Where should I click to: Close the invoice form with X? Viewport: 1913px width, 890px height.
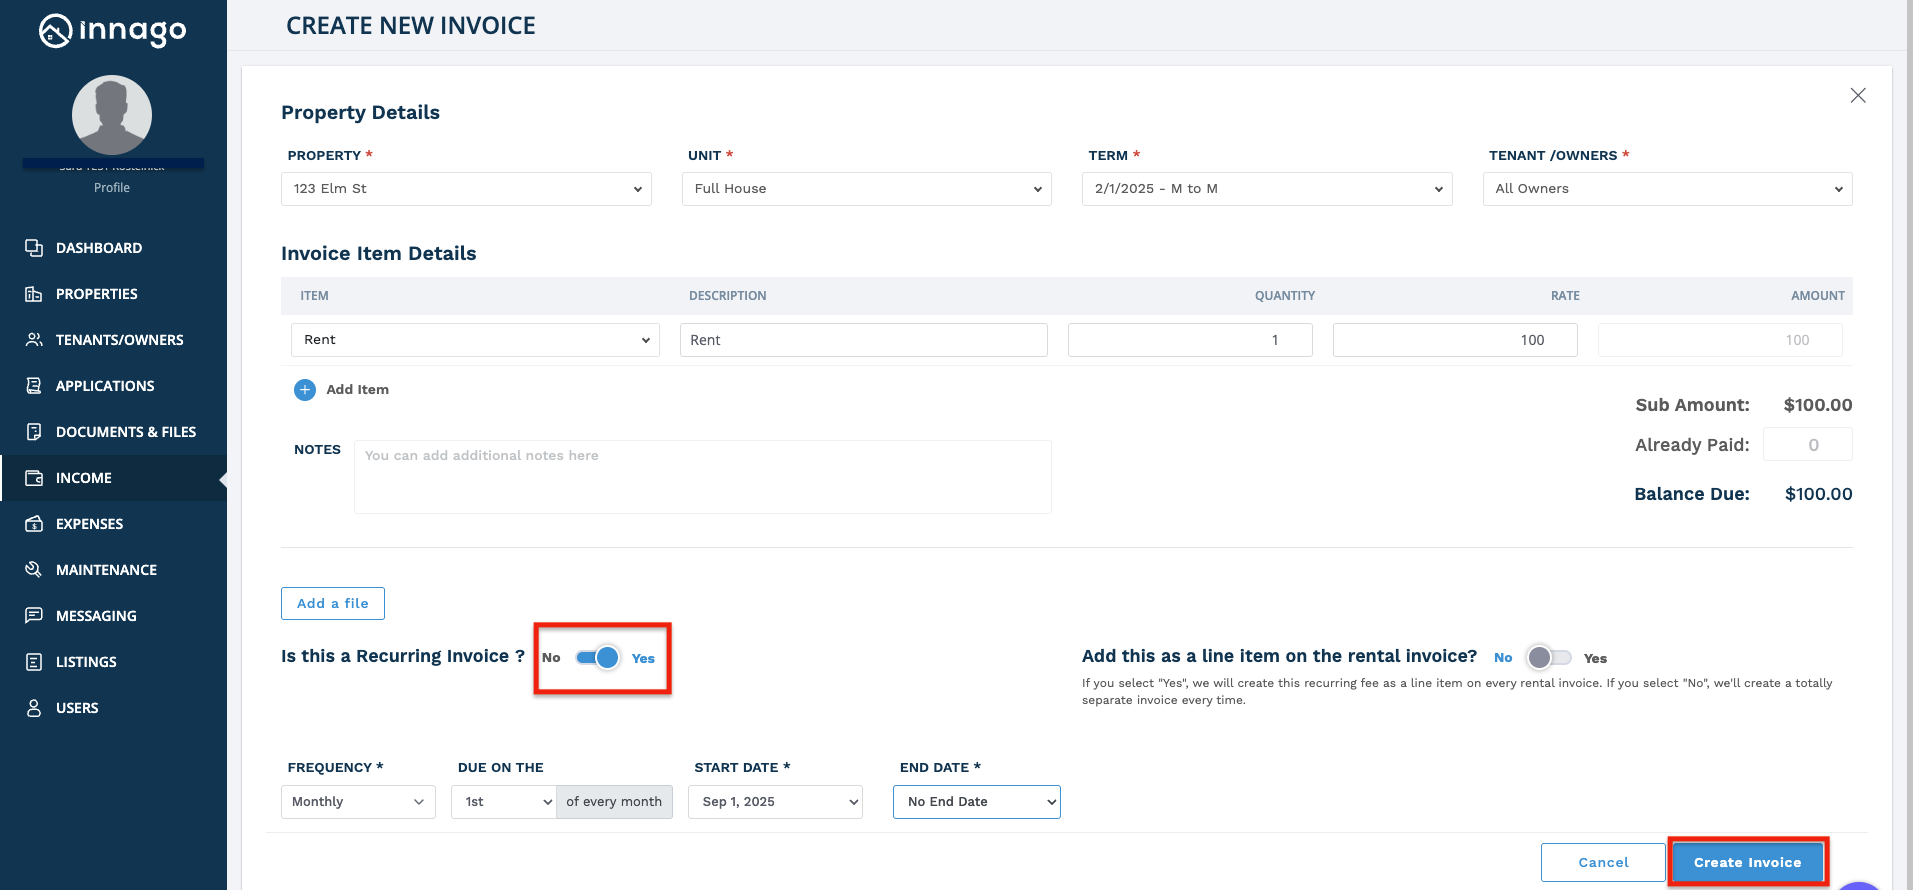[x=1857, y=96]
